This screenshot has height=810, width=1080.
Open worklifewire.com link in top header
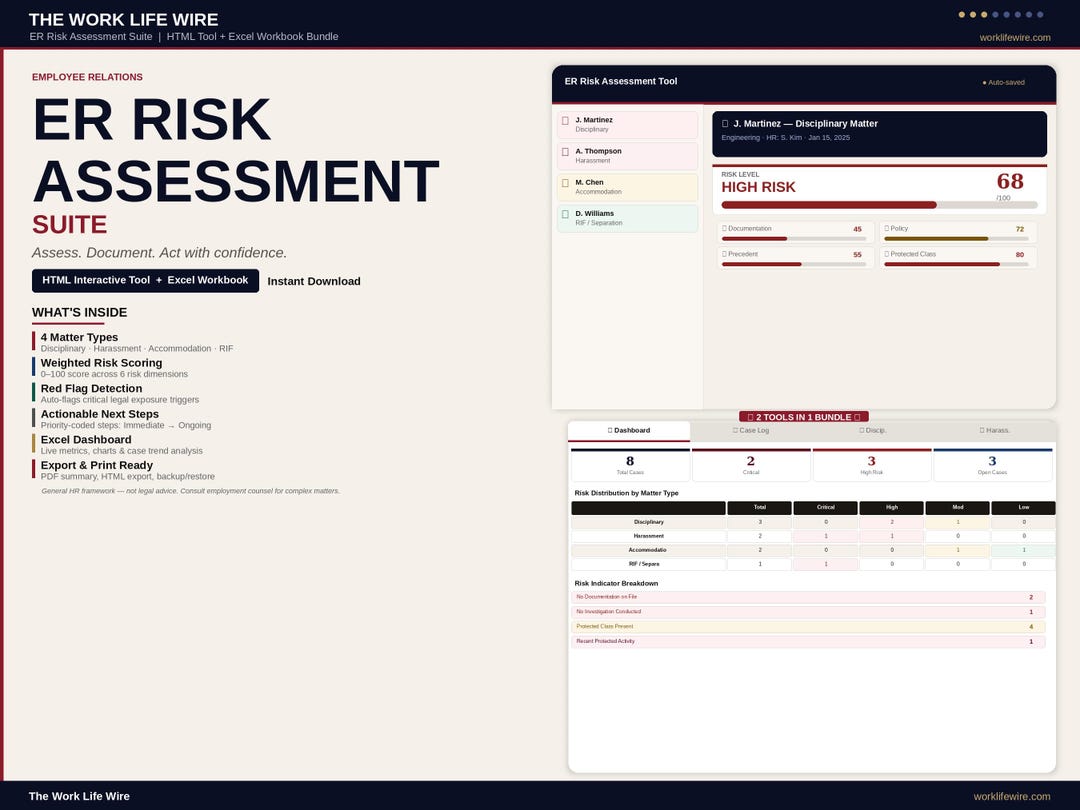tap(1015, 38)
